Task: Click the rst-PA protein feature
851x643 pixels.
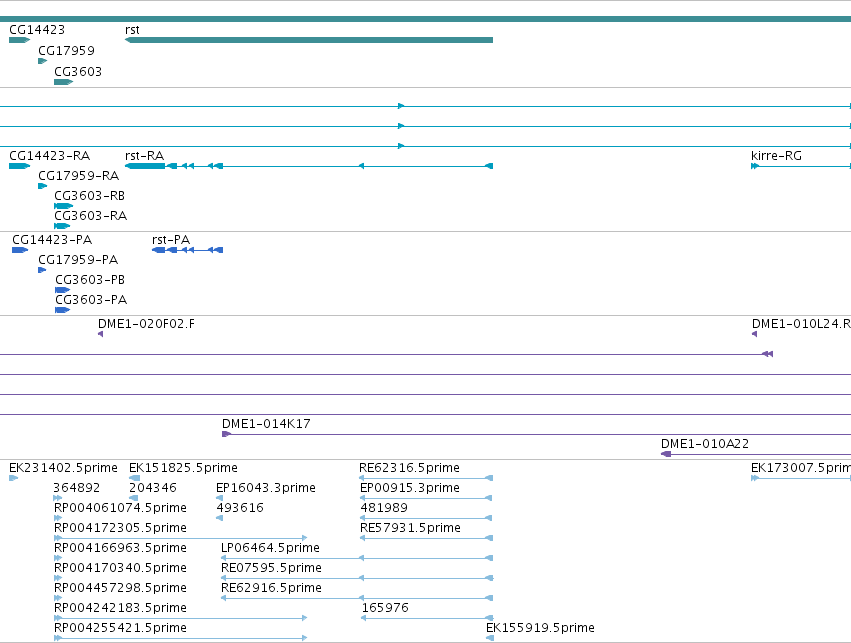Action: click(x=187, y=250)
